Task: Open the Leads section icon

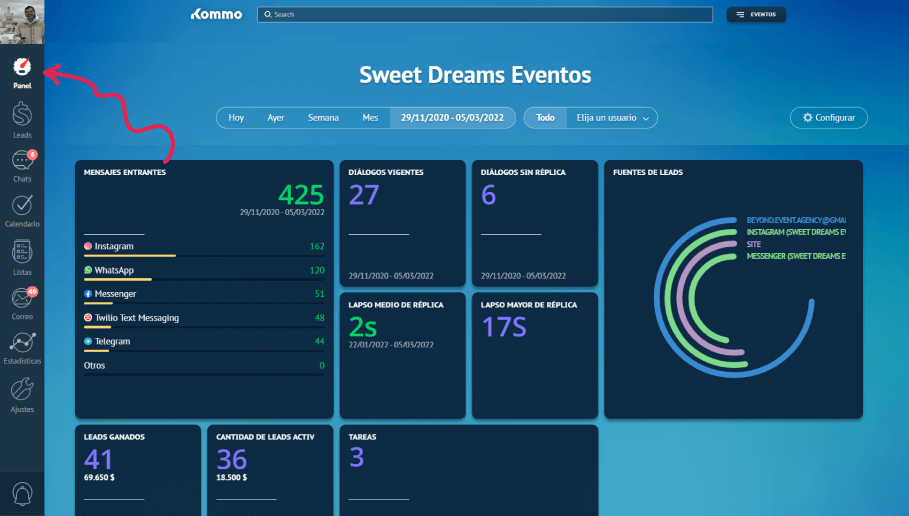Action: (22, 116)
